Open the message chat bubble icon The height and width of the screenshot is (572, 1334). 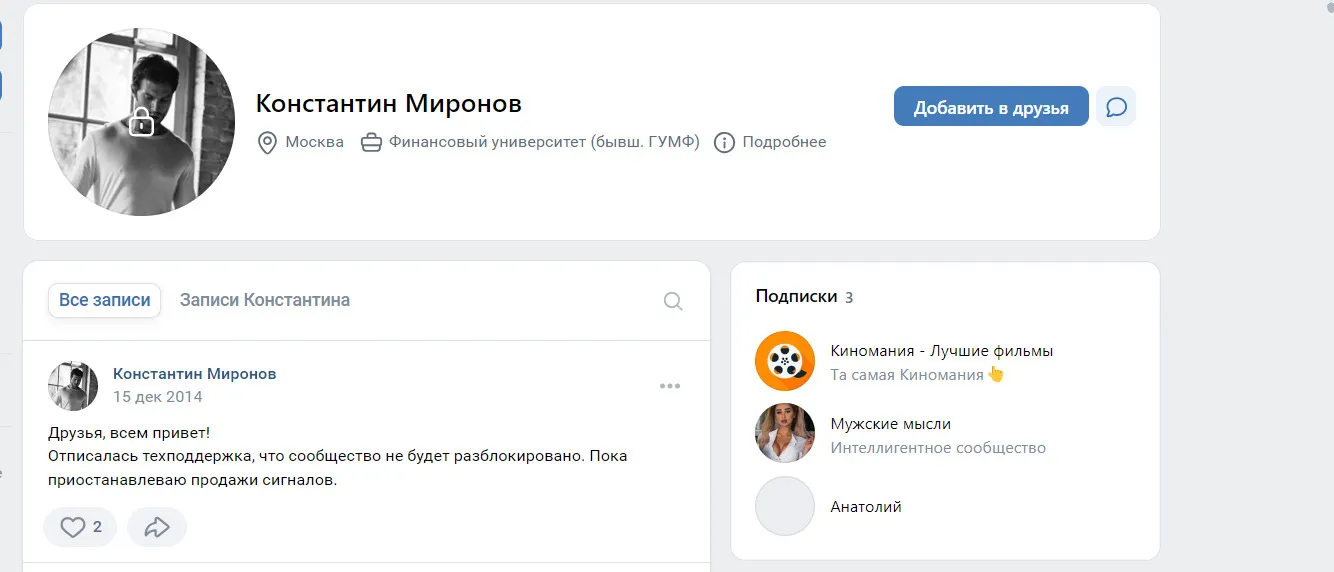pyautogui.click(x=1116, y=106)
